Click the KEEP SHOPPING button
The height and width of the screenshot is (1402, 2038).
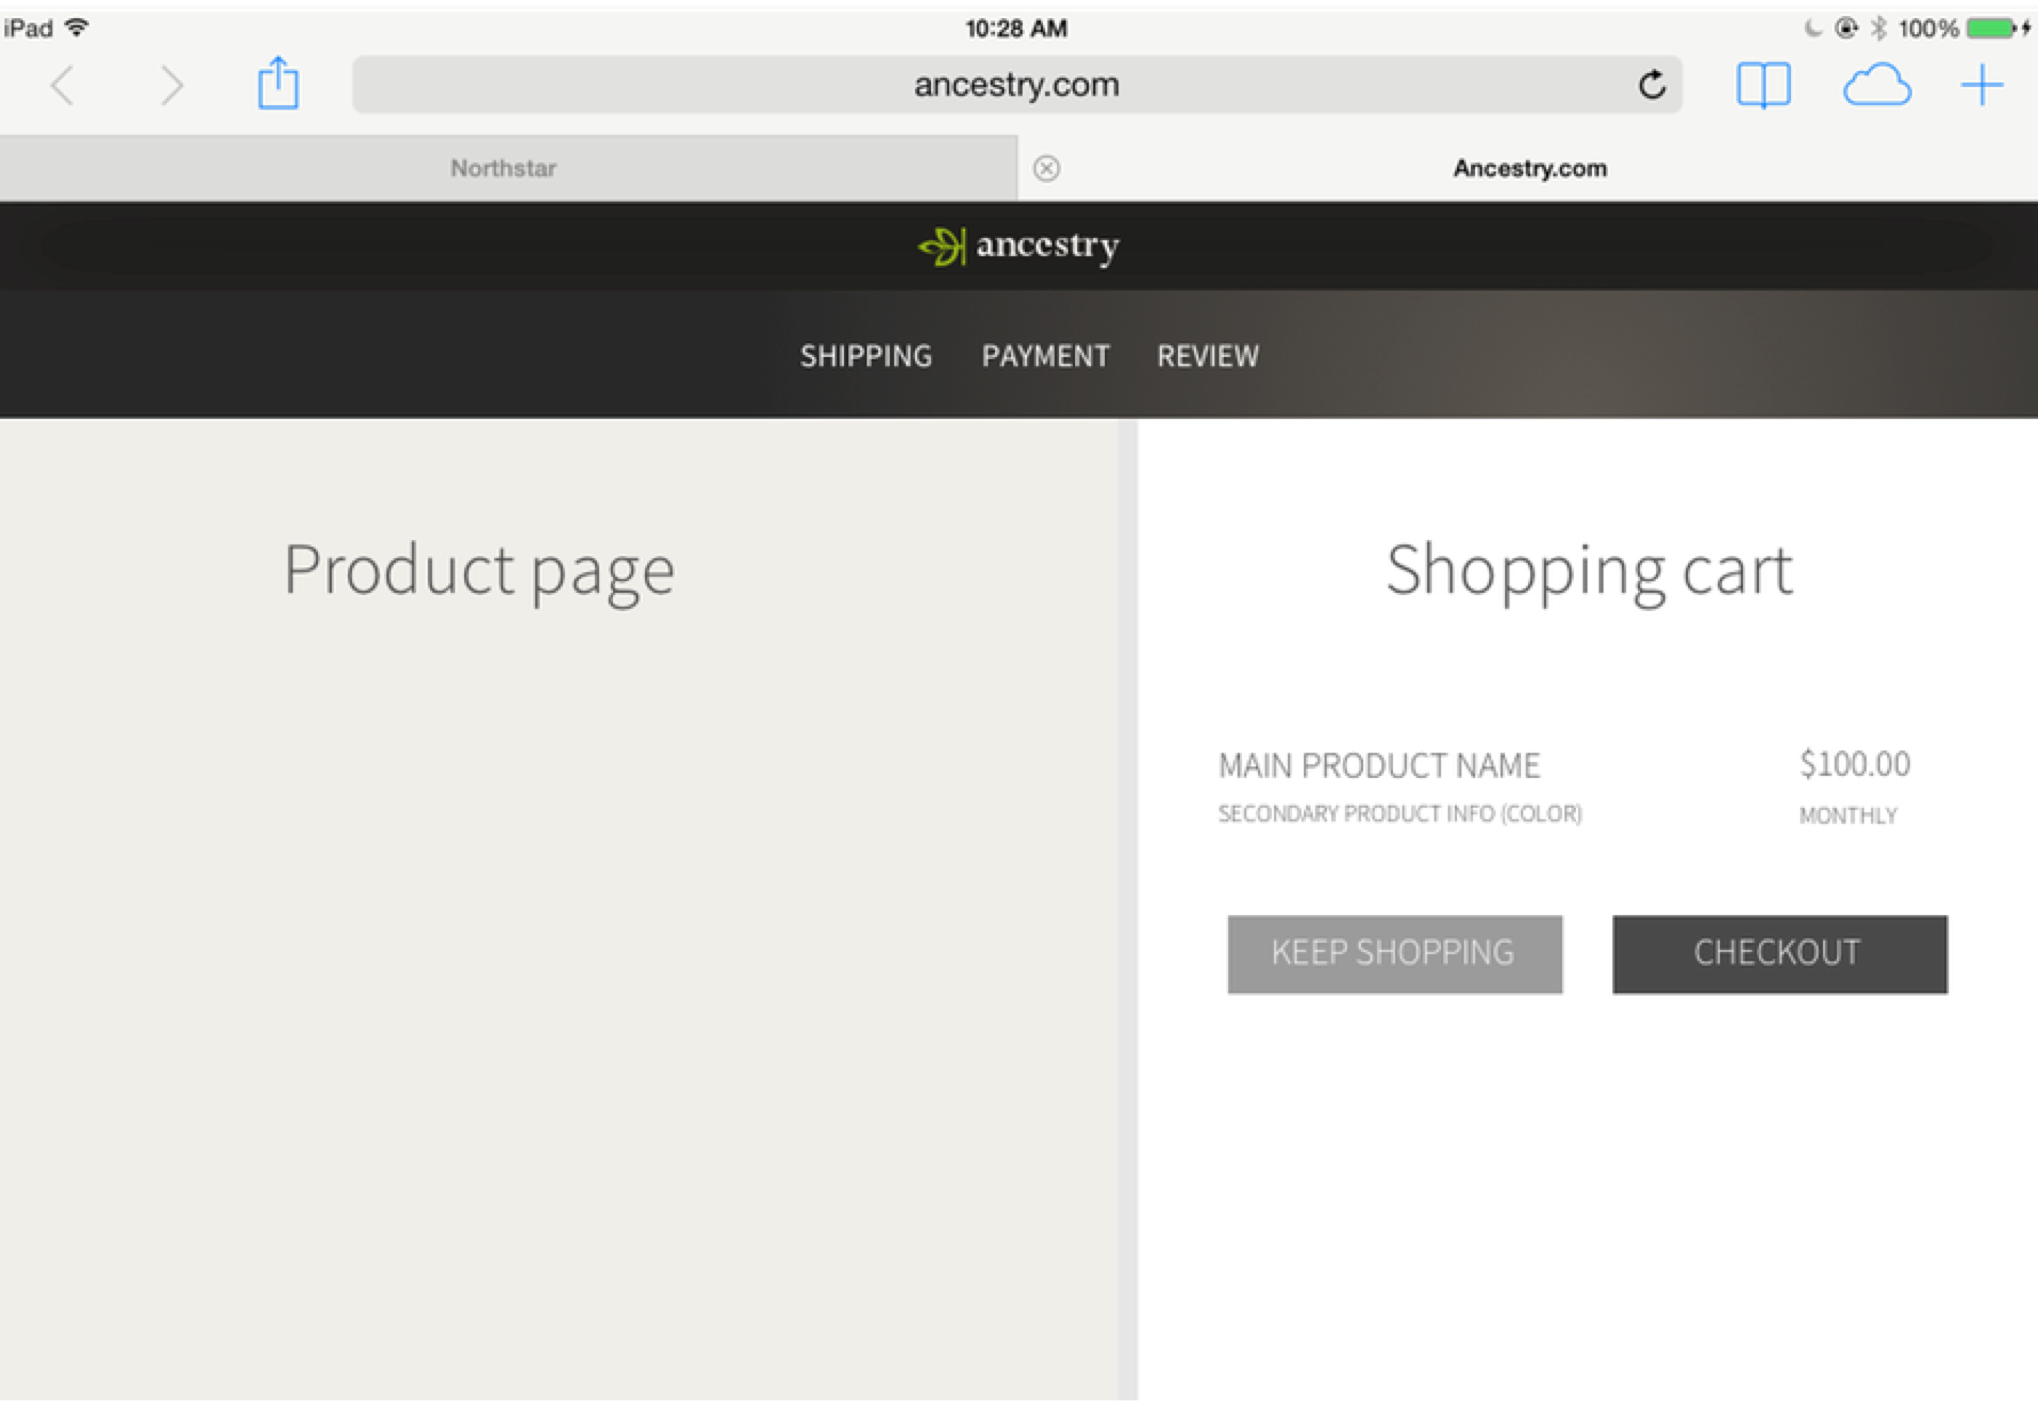[1394, 954]
